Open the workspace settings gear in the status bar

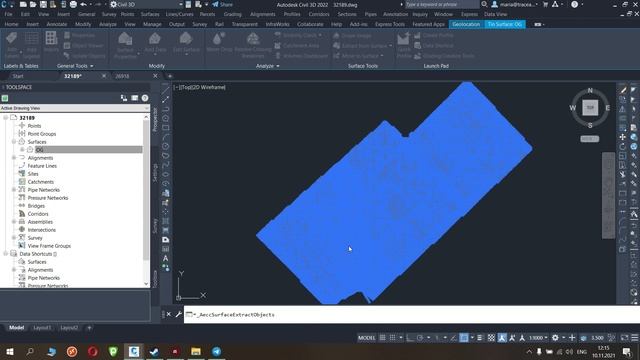point(555,338)
